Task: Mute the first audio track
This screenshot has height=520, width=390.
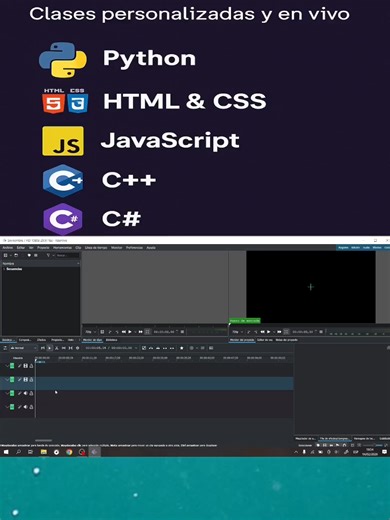Action: click(25, 393)
